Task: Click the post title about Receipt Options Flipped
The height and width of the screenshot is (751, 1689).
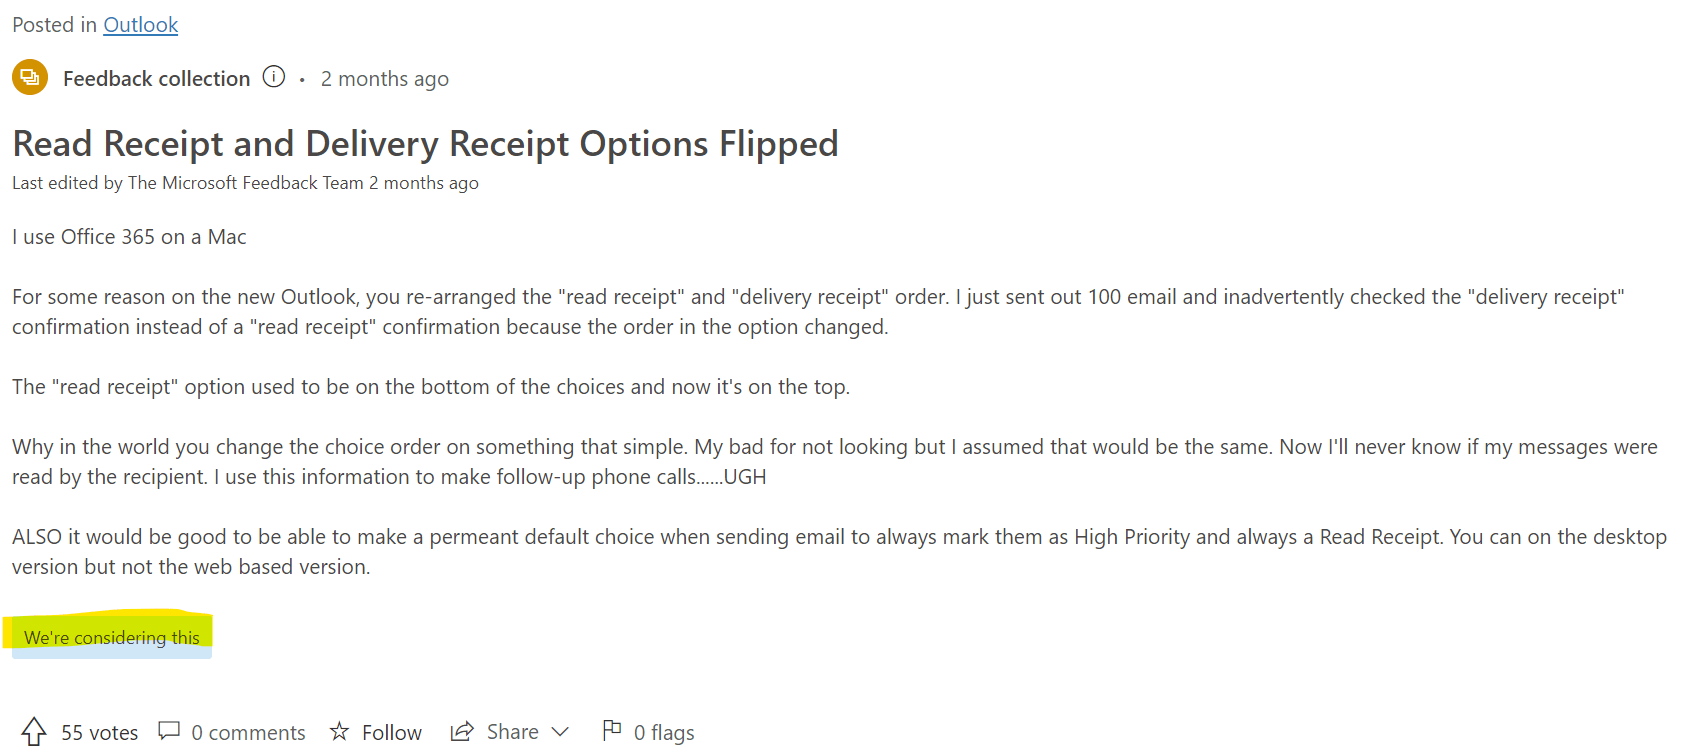Action: click(425, 144)
